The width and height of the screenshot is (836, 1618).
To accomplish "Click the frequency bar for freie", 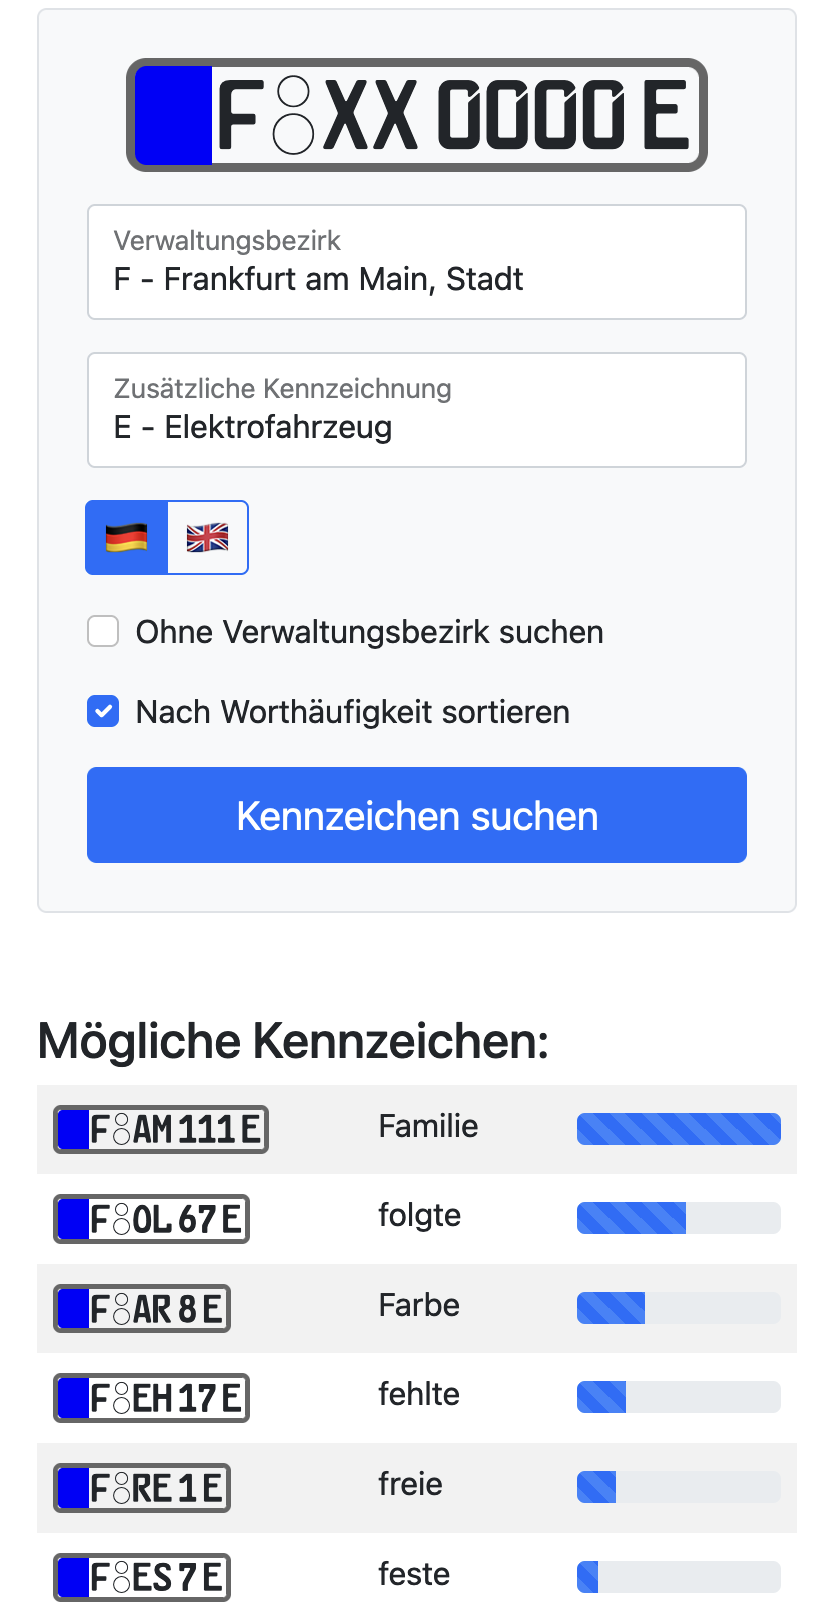I will pos(678,1487).
